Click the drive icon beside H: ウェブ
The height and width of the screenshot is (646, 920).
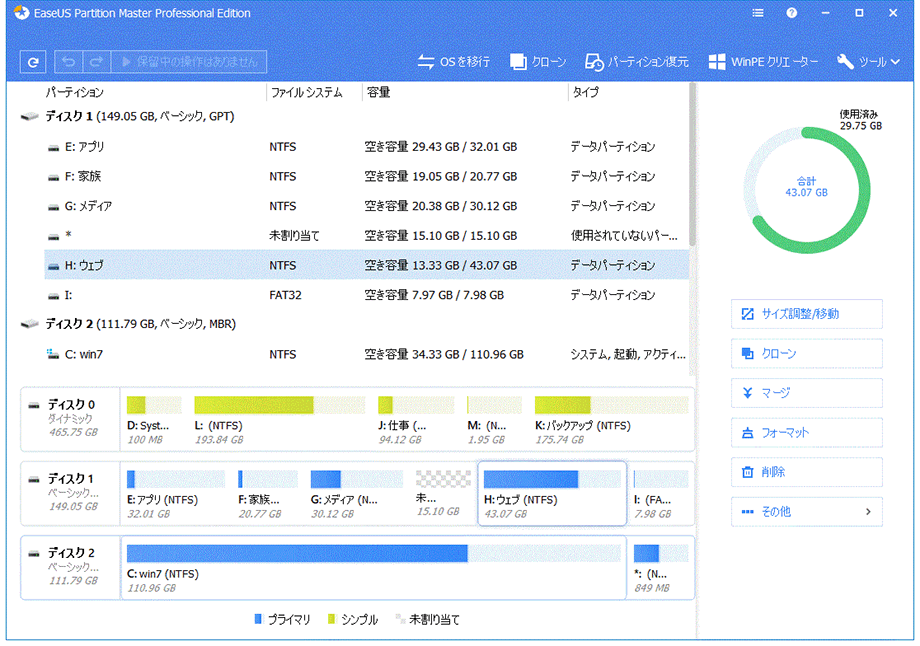click(x=53, y=266)
